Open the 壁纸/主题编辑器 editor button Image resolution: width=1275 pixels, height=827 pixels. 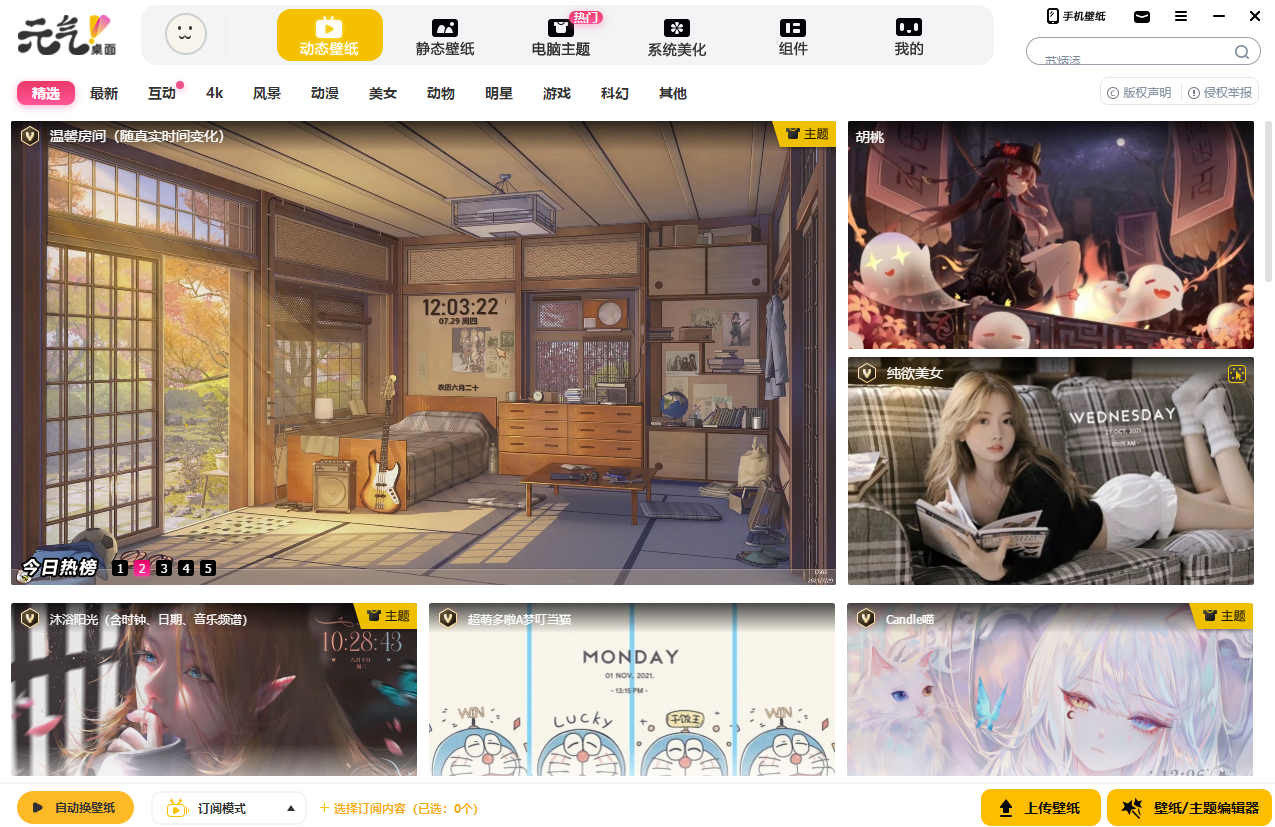coord(1189,808)
